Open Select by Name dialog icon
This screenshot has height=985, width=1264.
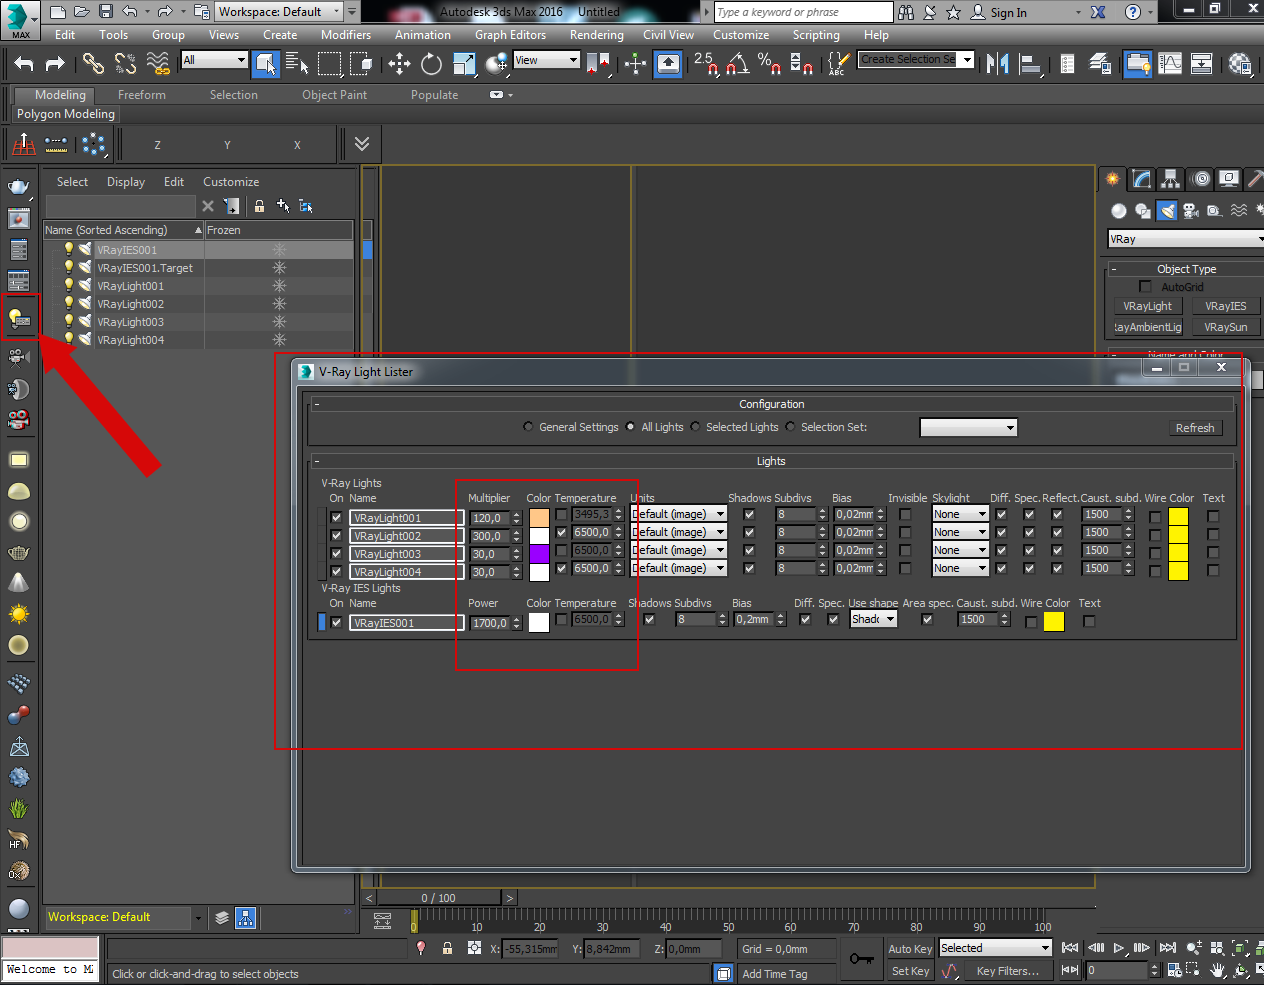pos(297,64)
